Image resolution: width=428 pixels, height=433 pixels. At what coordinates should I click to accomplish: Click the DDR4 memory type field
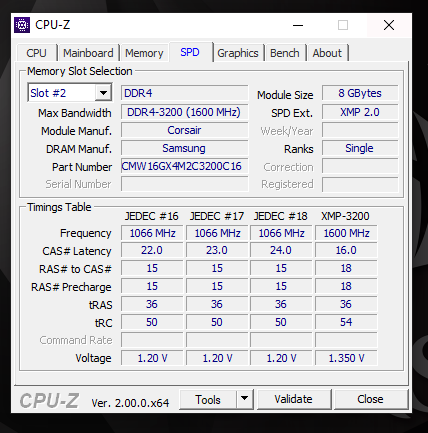pyautogui.click(x=185, y=93)
